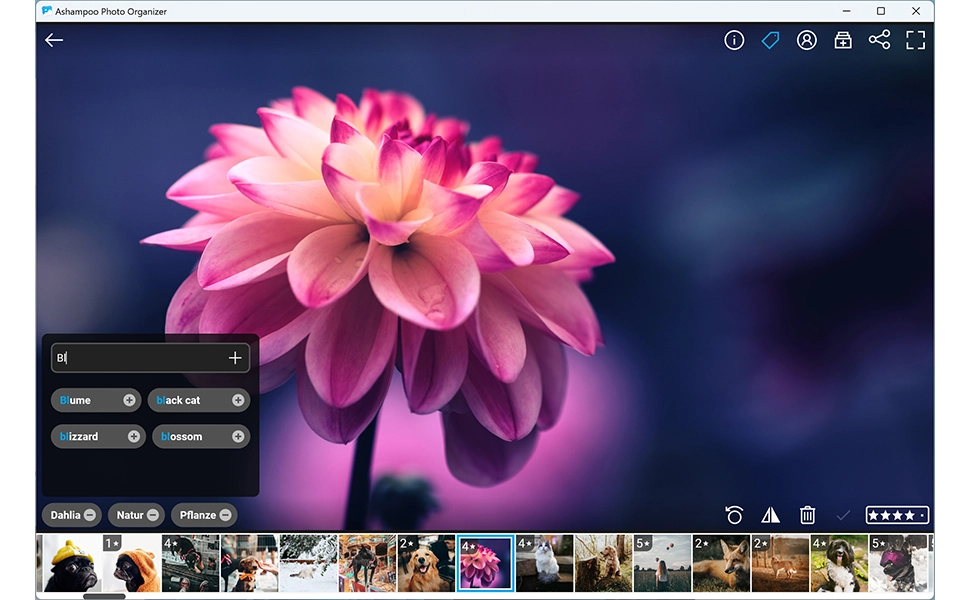Select the white cat thumbnail
This screenshot has height=600, width=970.
[544, 561]
